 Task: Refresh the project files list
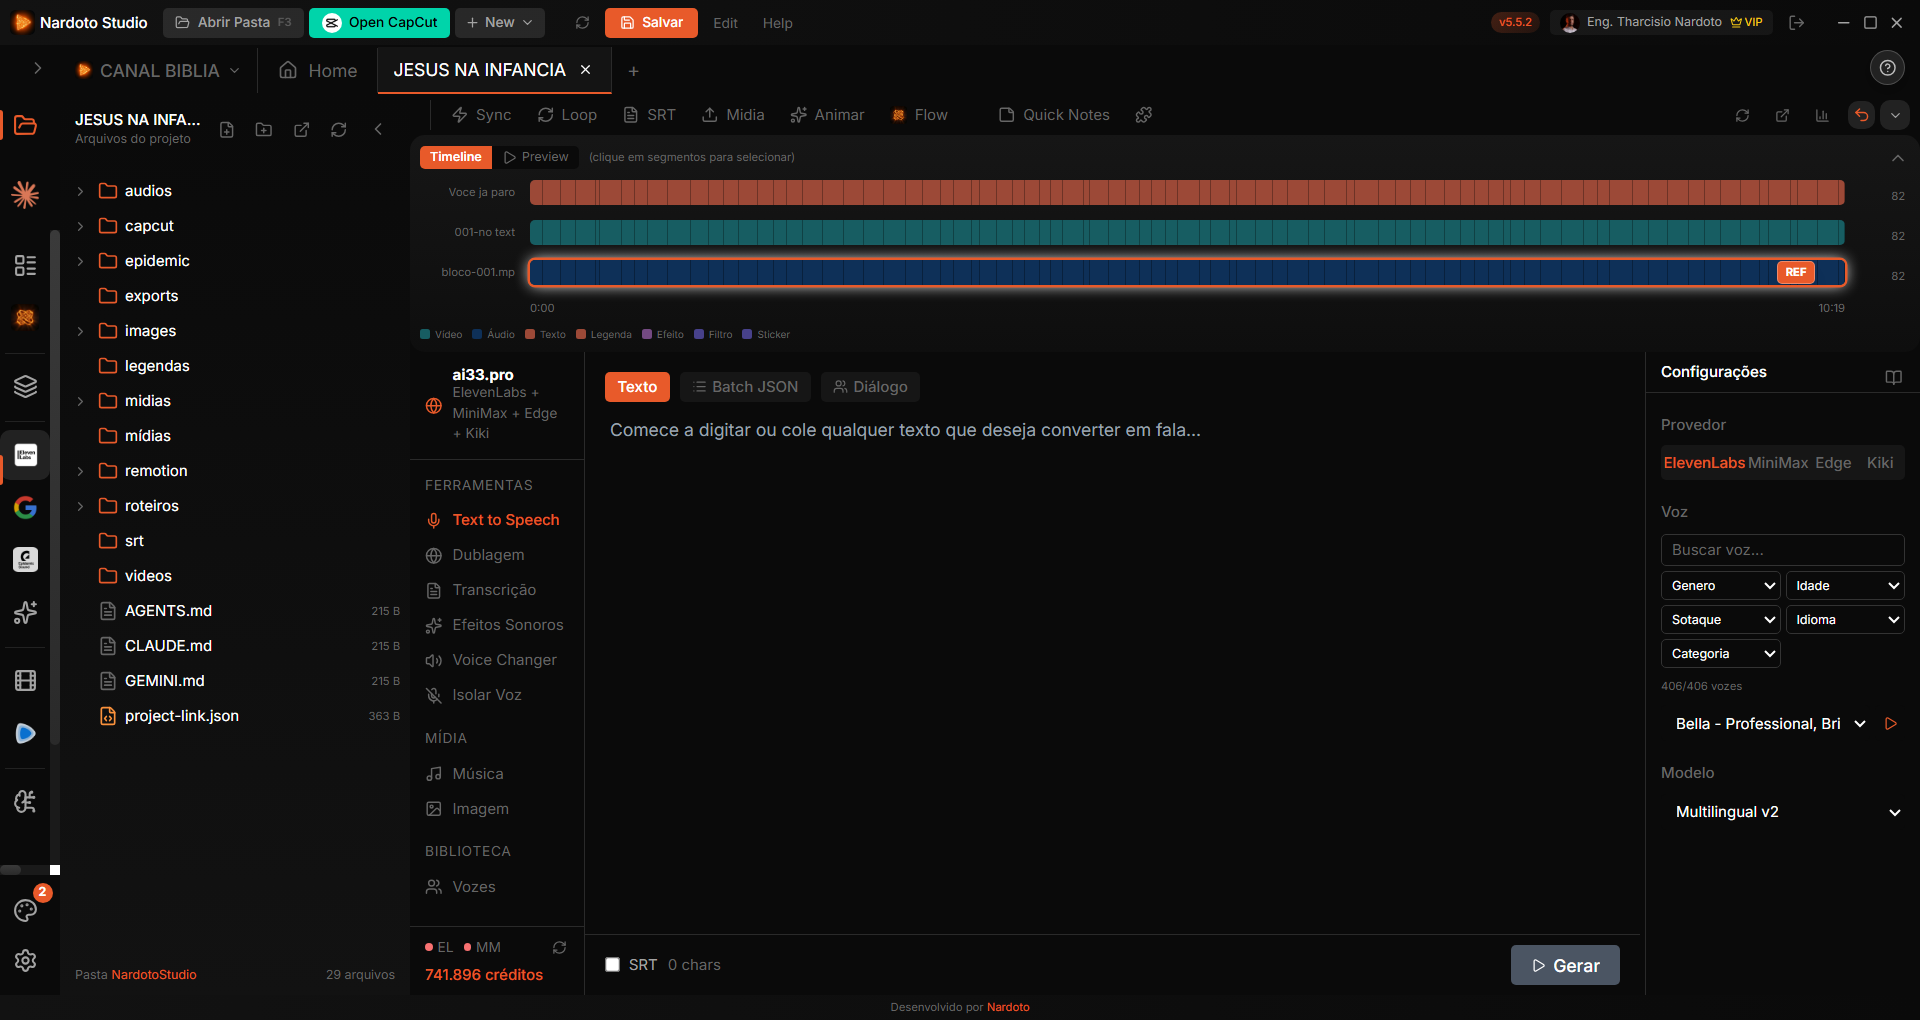coord(339,129)
